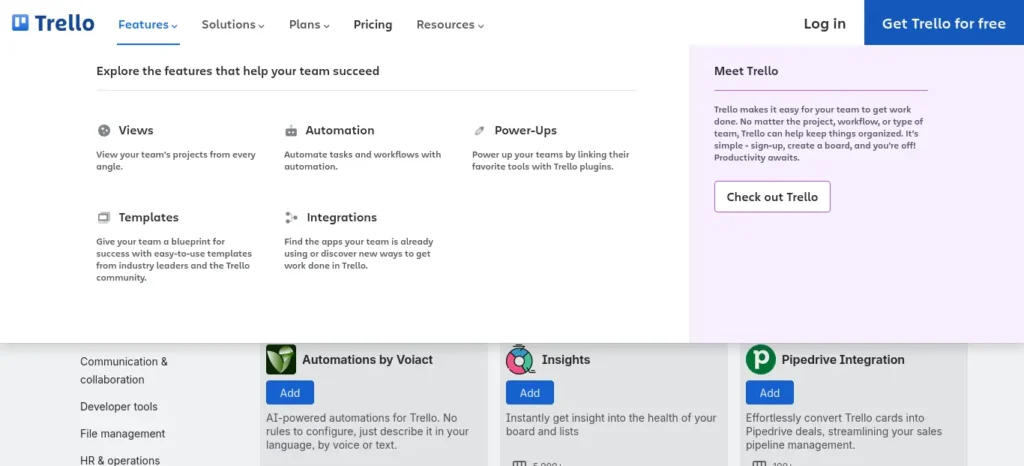Open the Templates icon
The width and height of the screenshot is (1024, 466).
(104, 217)
